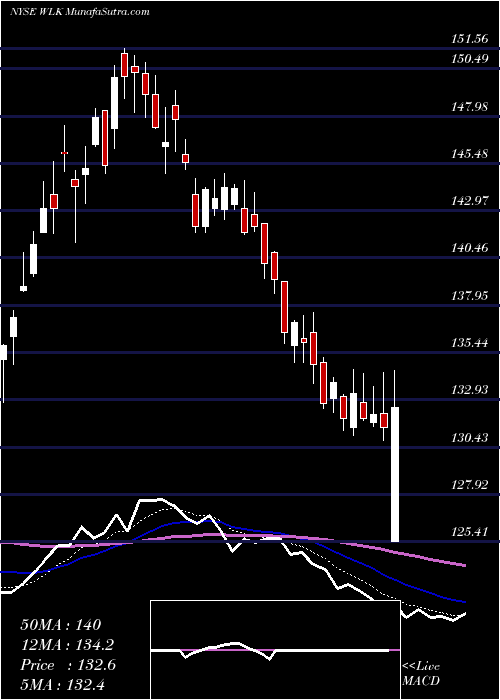Click the 50MA : 140 readout
This screenshot has height=700, width=500.
61,625
